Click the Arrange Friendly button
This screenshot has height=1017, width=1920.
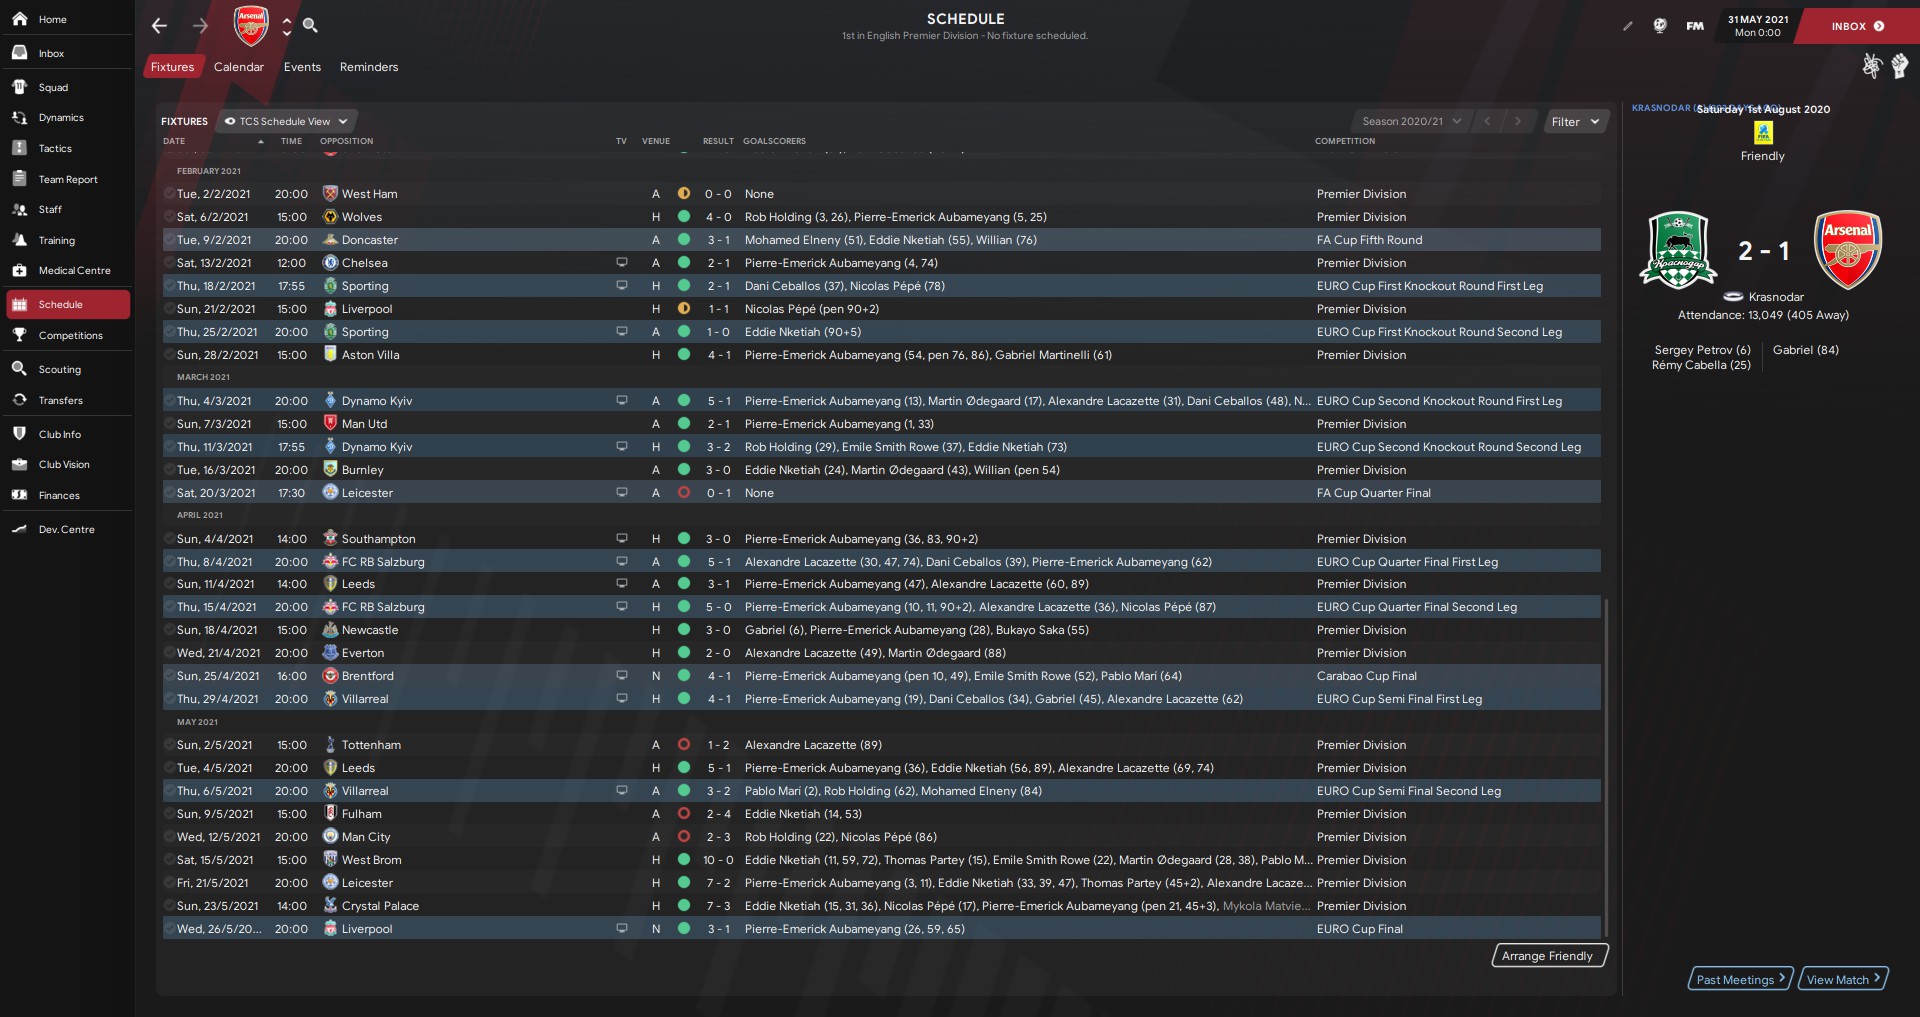pyautogui.click(x=1547, y=956)
